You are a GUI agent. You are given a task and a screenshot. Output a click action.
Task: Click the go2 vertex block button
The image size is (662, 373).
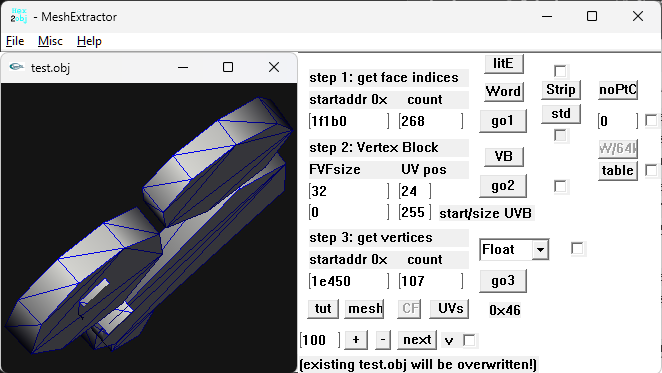(503, 186)
